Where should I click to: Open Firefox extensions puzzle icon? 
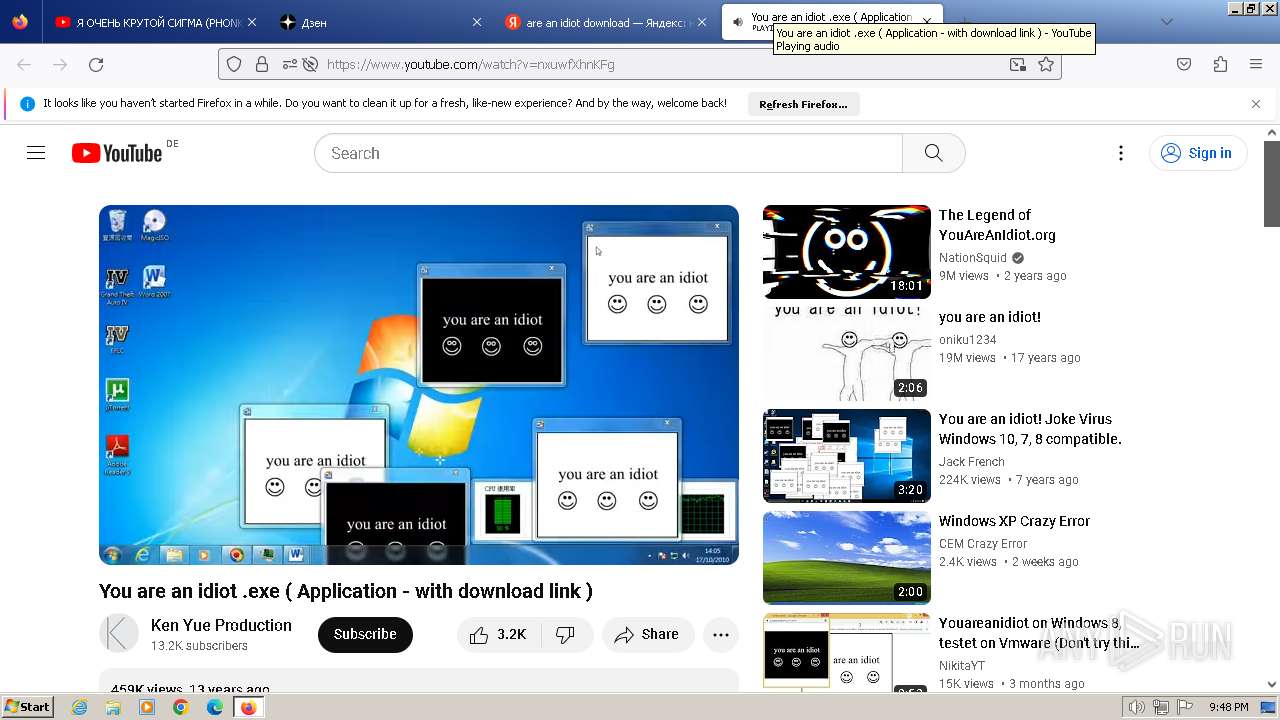pyautogui.click(x=1220, y=64)
